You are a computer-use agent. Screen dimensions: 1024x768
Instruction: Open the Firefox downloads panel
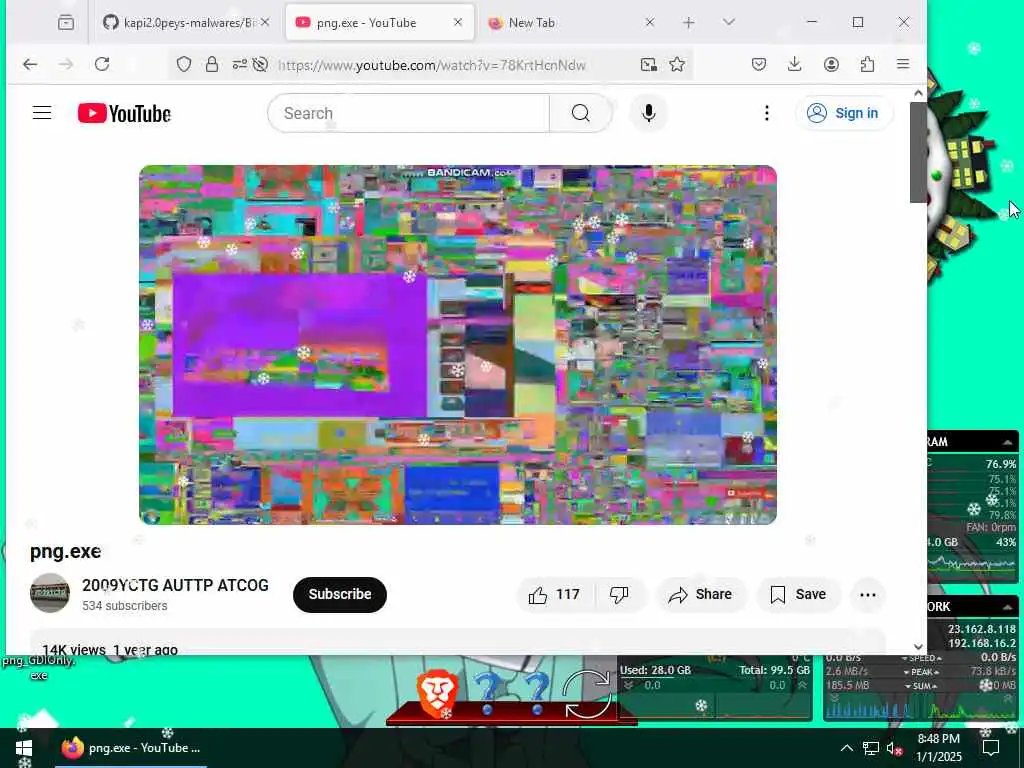click(x=795, y=64)
